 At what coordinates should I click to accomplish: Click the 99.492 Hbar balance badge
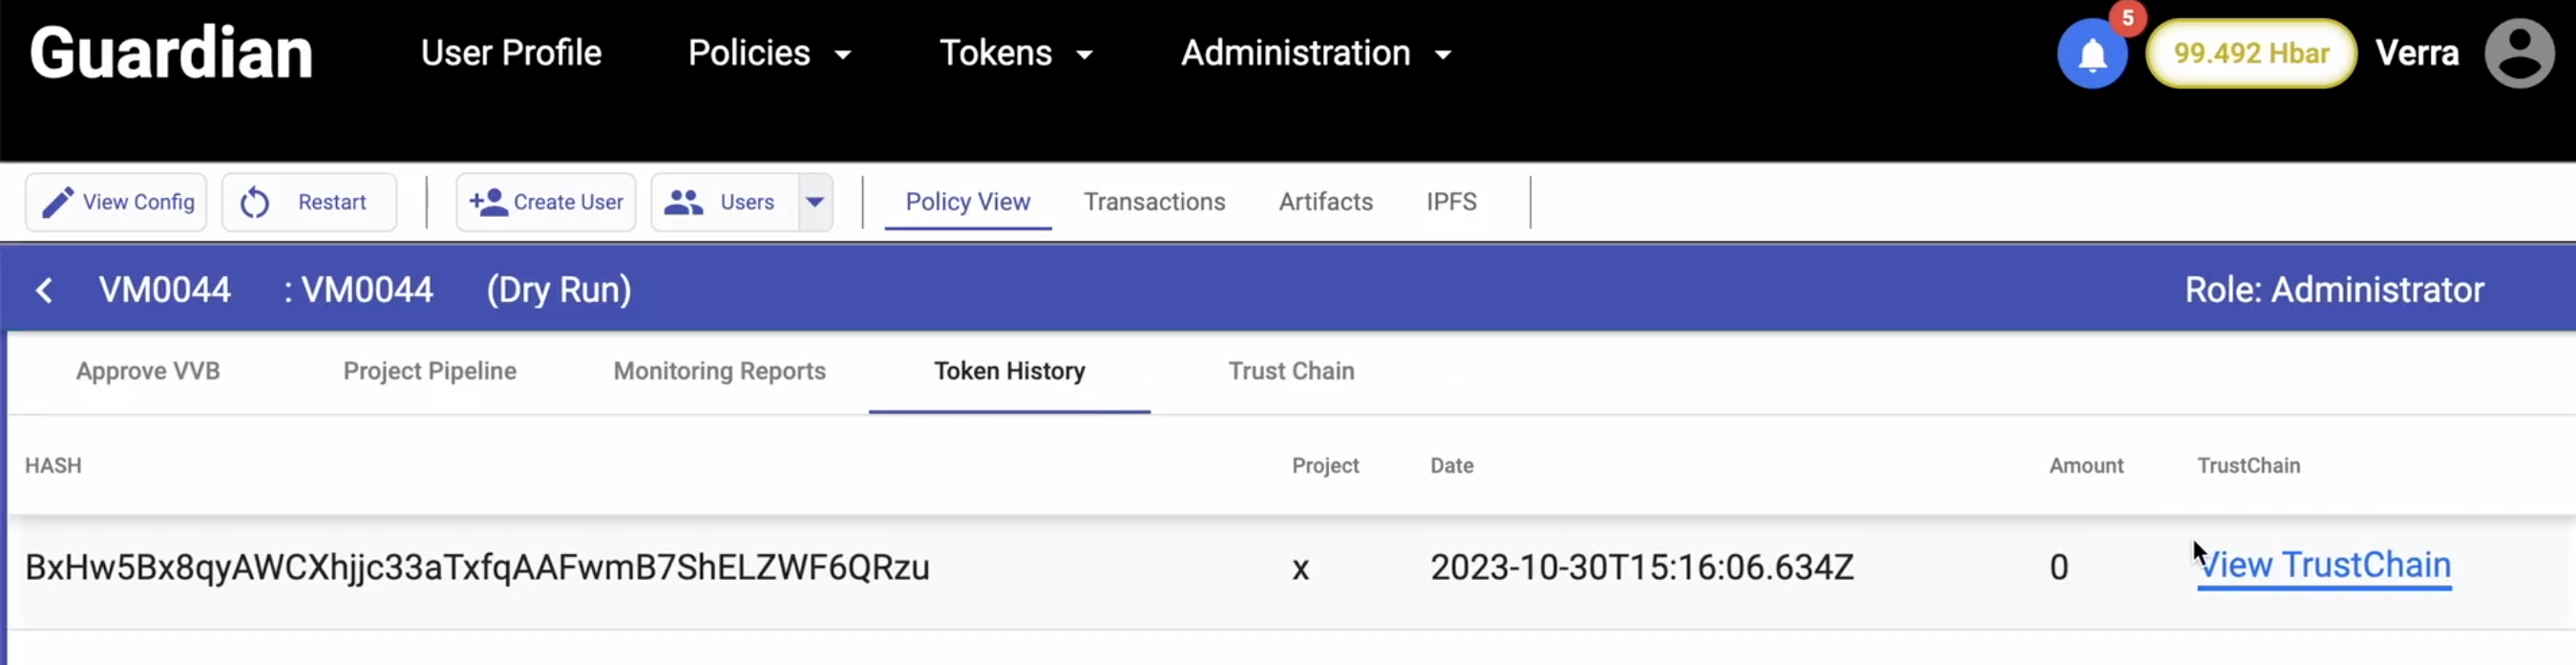[x=2250, y=54]
